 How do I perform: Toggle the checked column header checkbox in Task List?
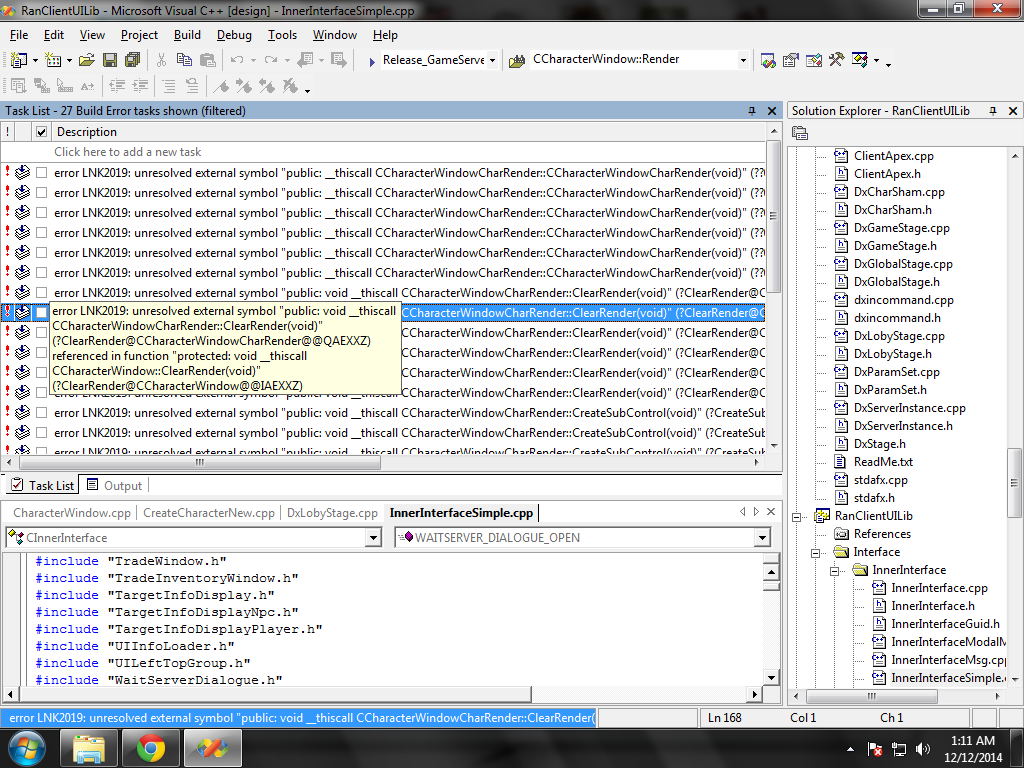click(x=41, y=132)
